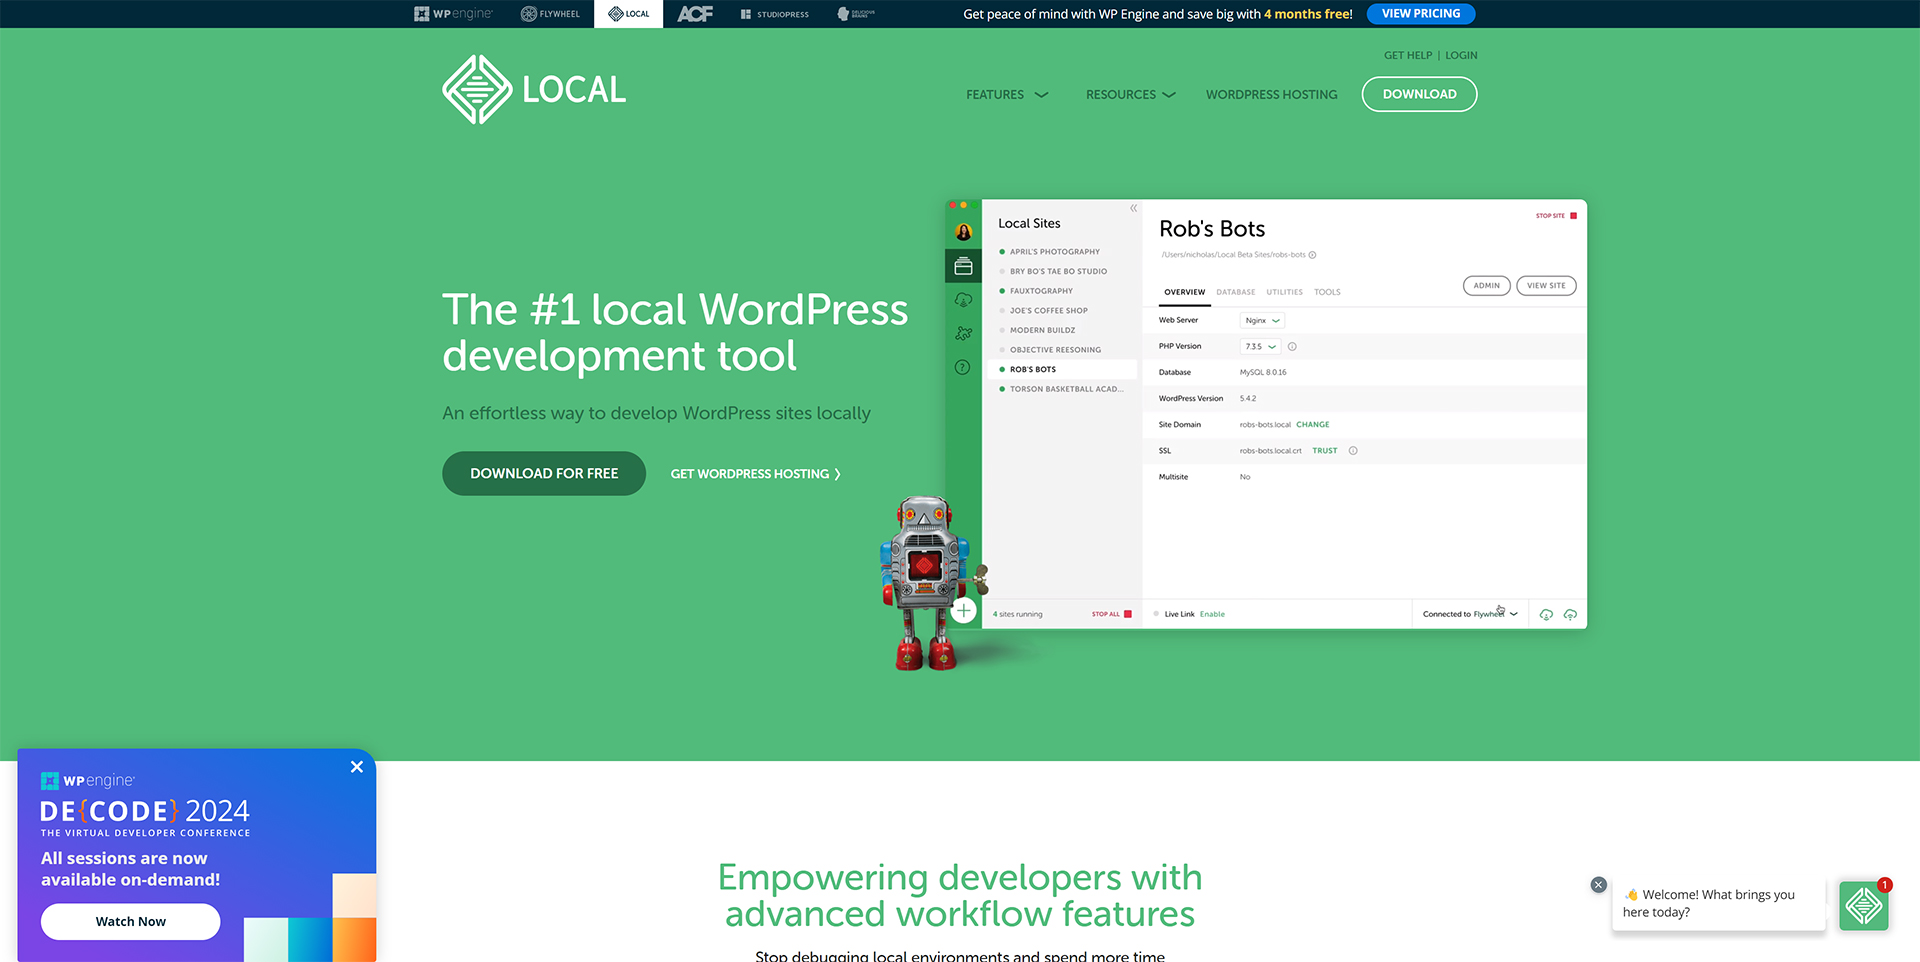Select April's Photography in site list
The width and height of the screenshot is (1920, 962).
pos(1054,252)
